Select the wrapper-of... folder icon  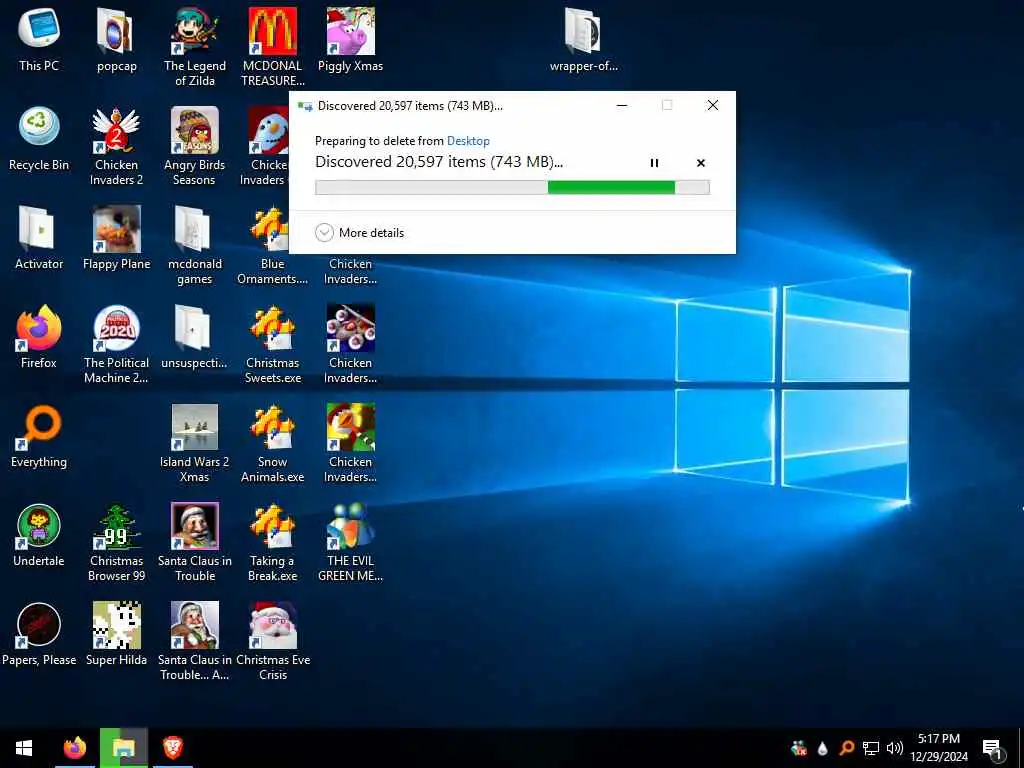583,39
